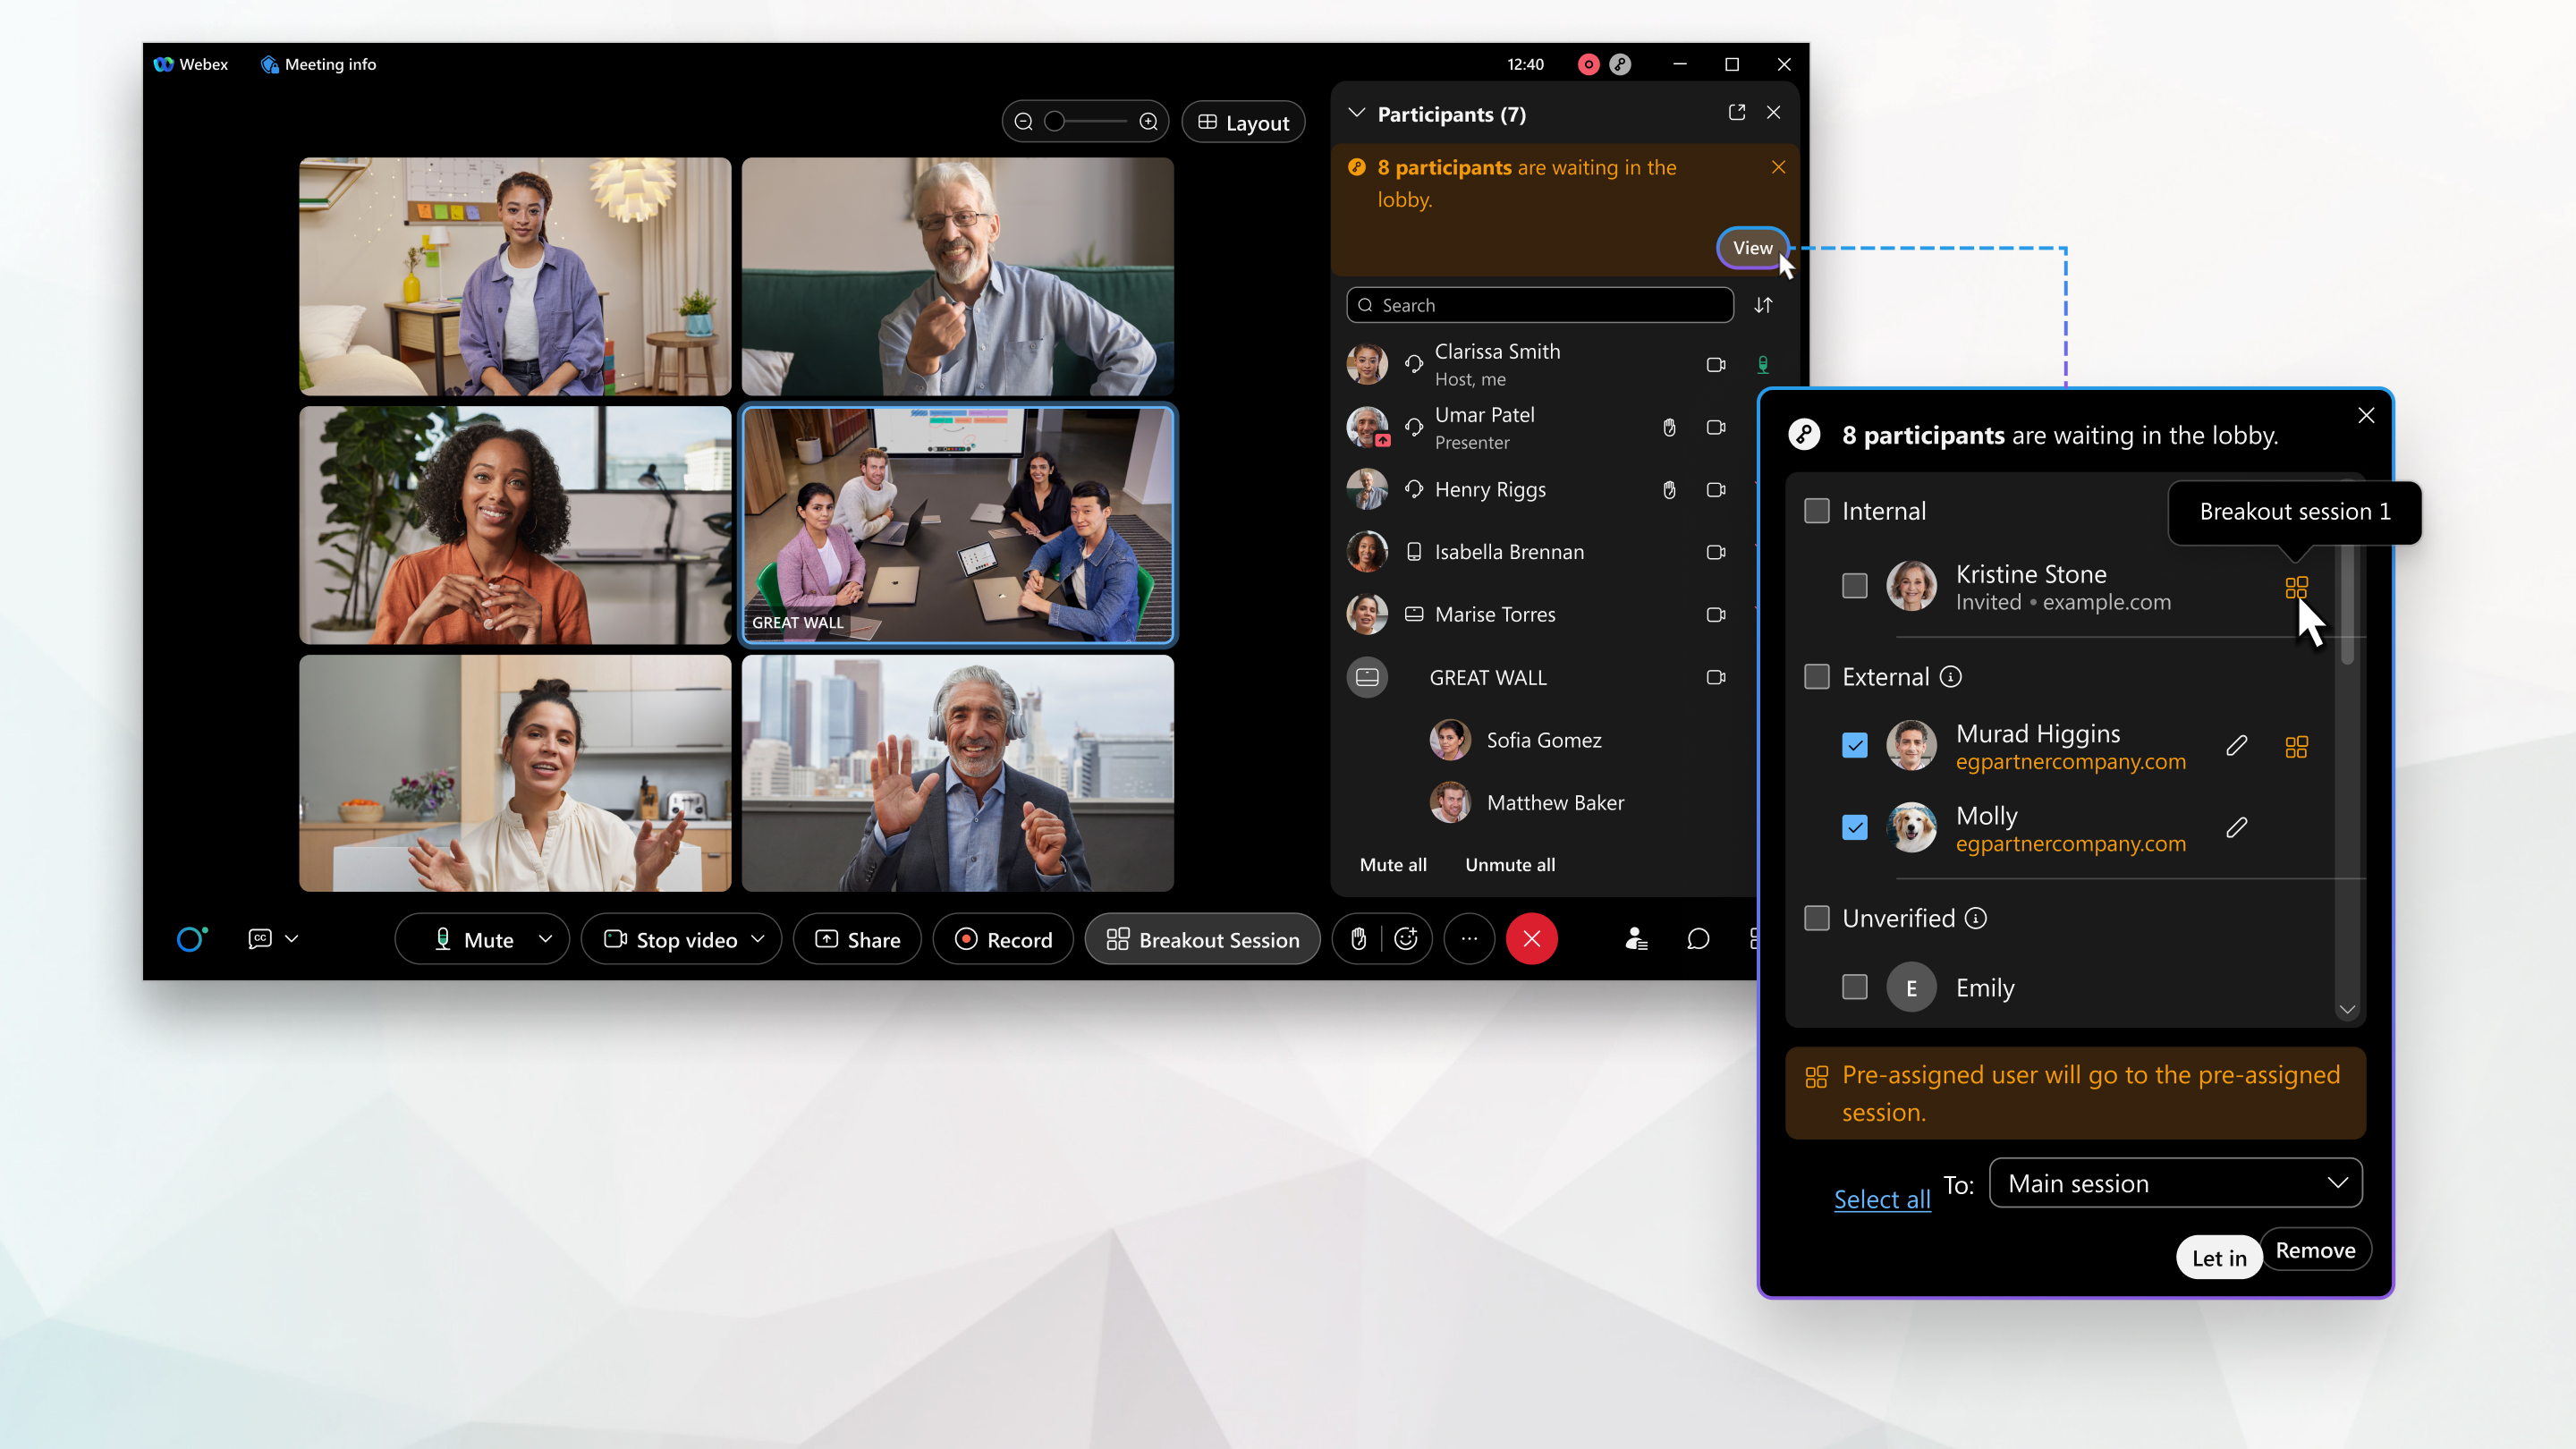Open the To session destination dropdown
Image resolution: width=2576 pixels, height=1449 pixels.
coord(2176,1182)
